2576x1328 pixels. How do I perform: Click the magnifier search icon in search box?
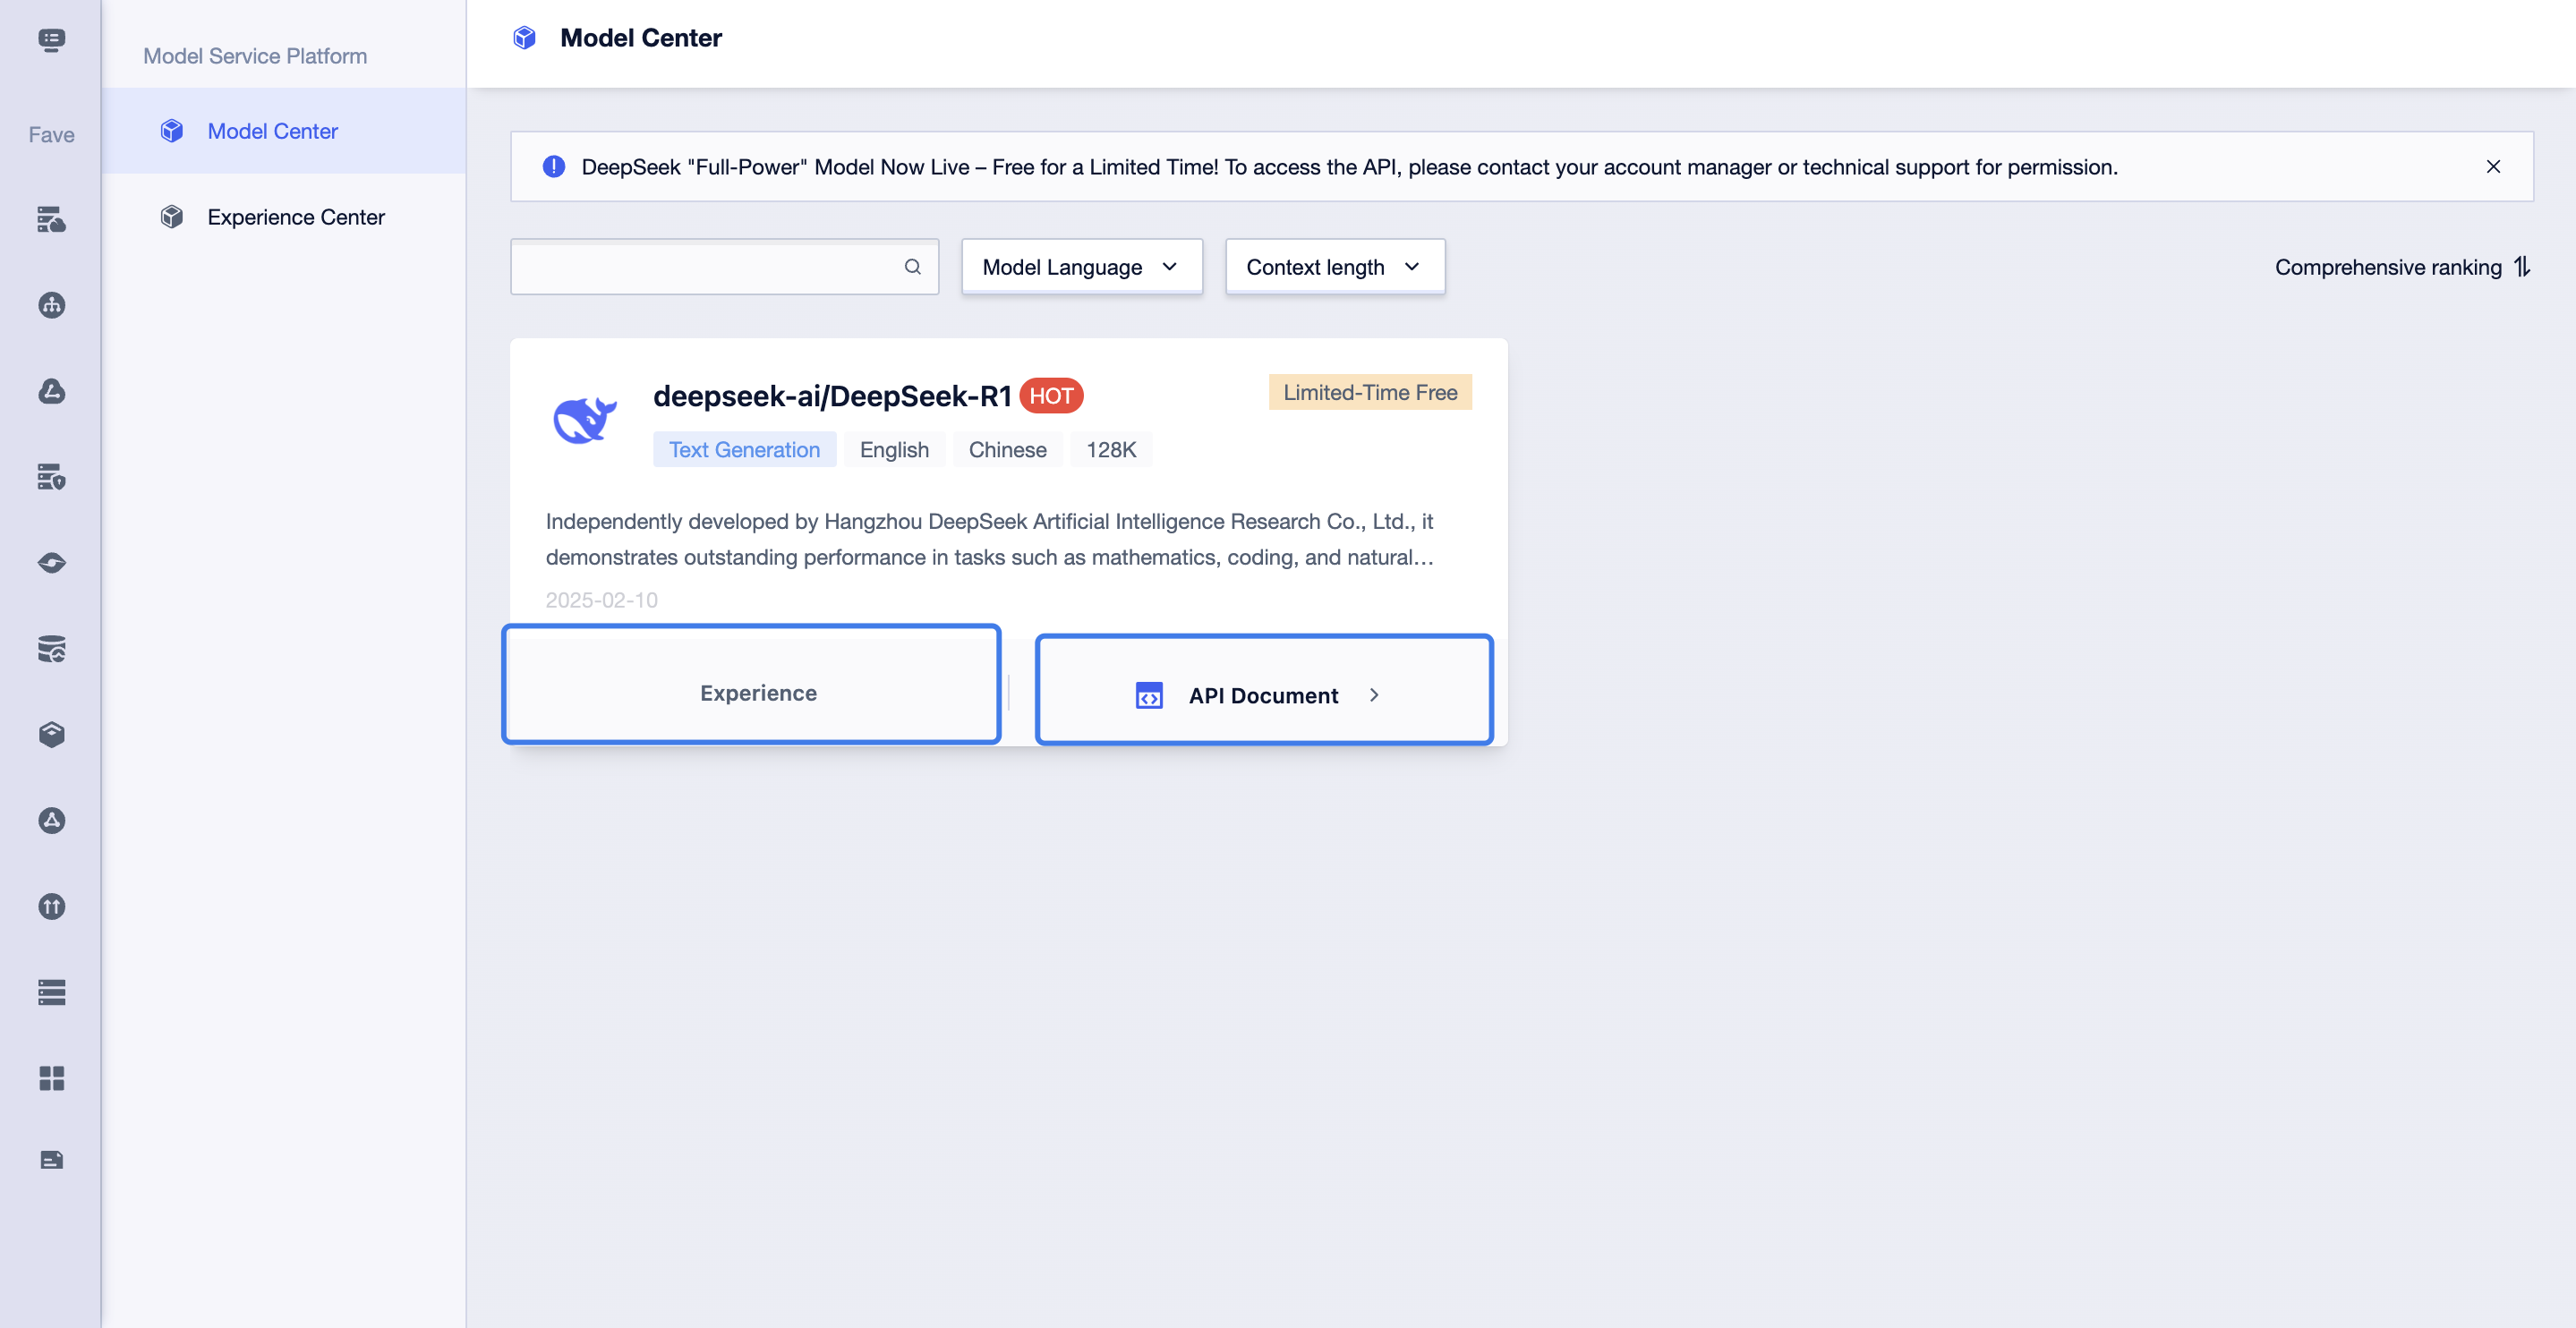912,267
